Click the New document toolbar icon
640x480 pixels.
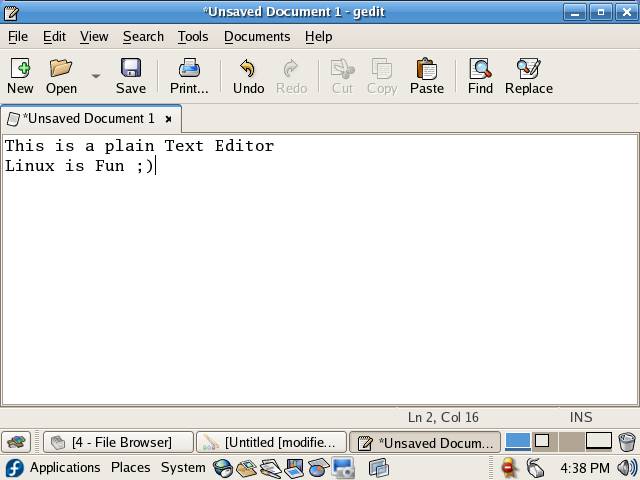20,69
